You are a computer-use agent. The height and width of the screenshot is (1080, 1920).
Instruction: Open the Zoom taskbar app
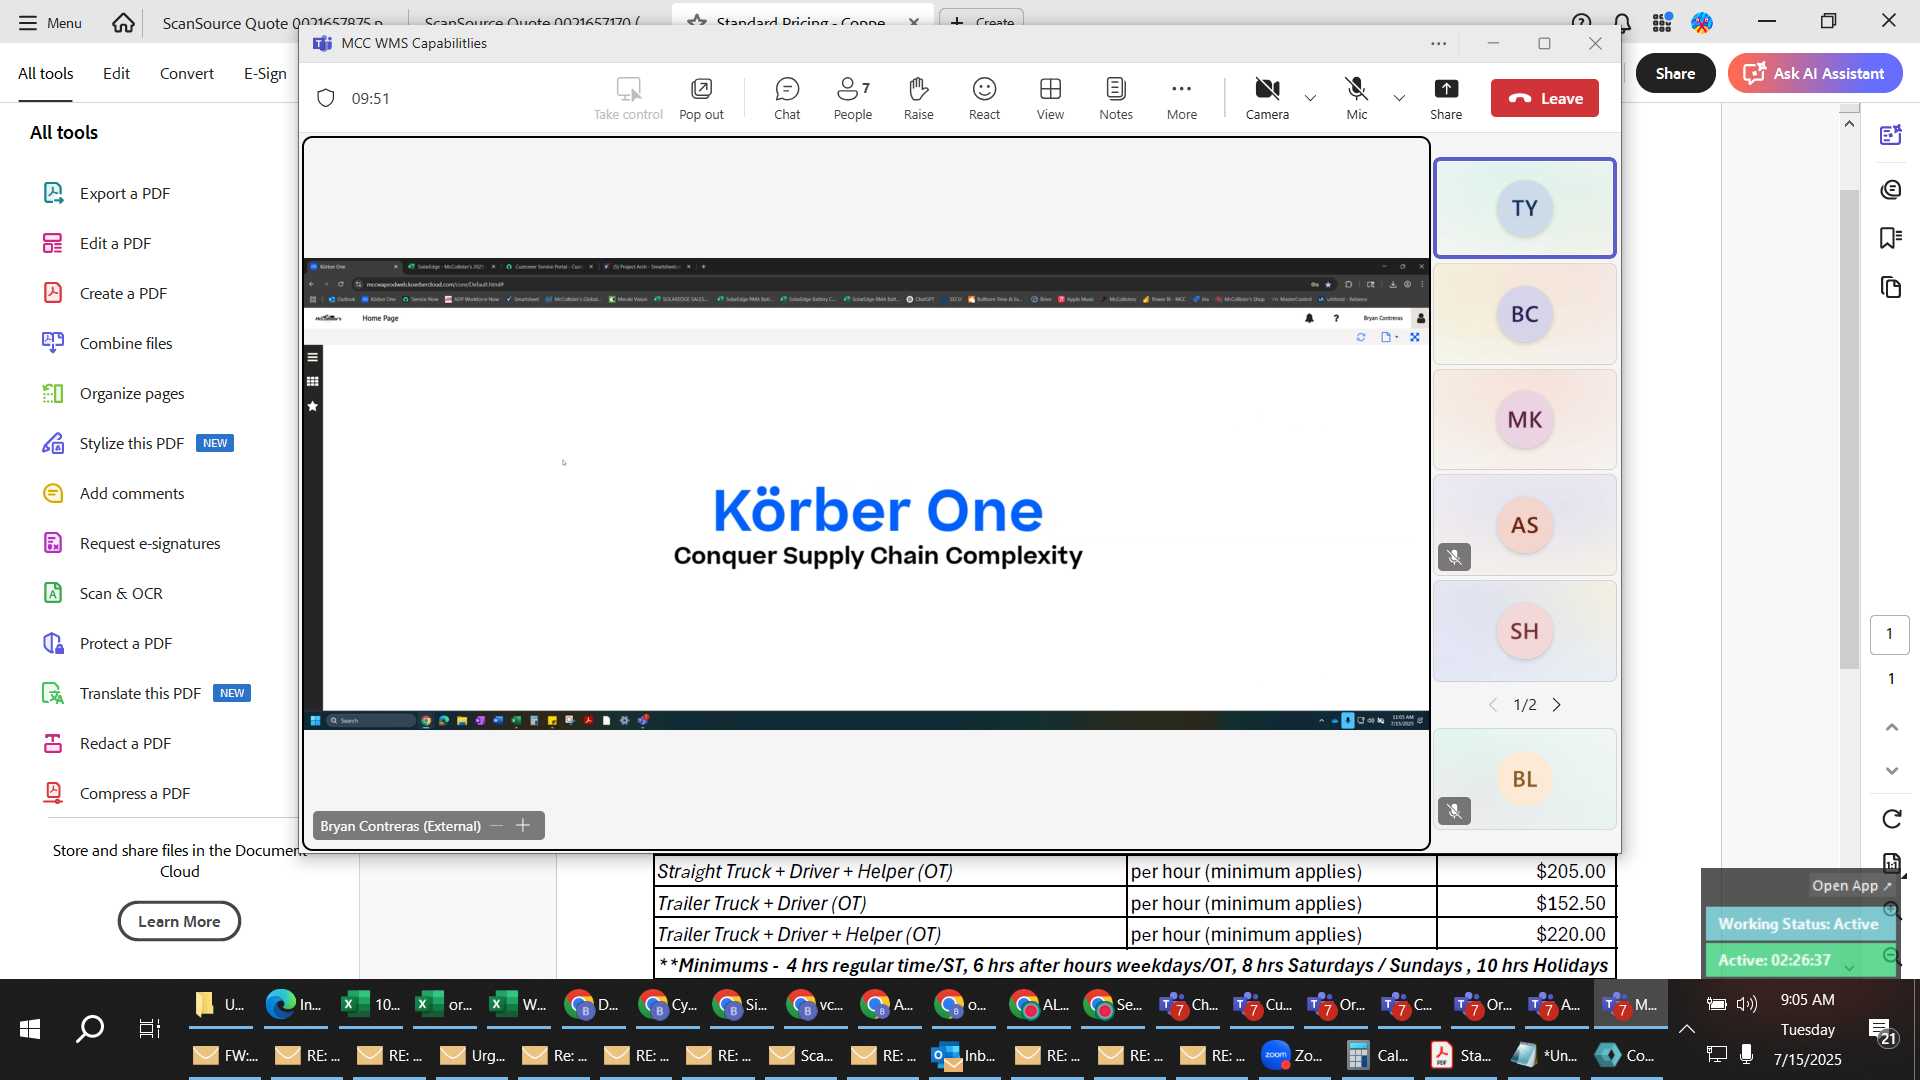(1293, 1055)
